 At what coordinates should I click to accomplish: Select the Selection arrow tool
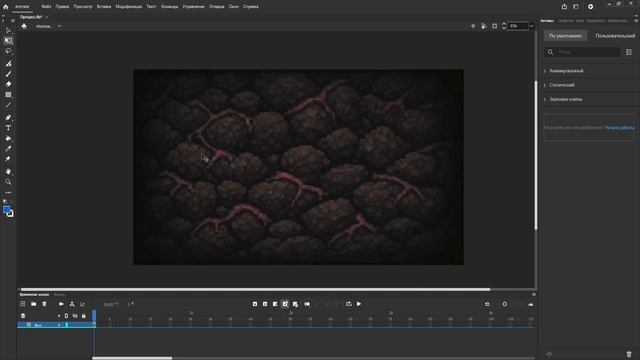[8, 30]
